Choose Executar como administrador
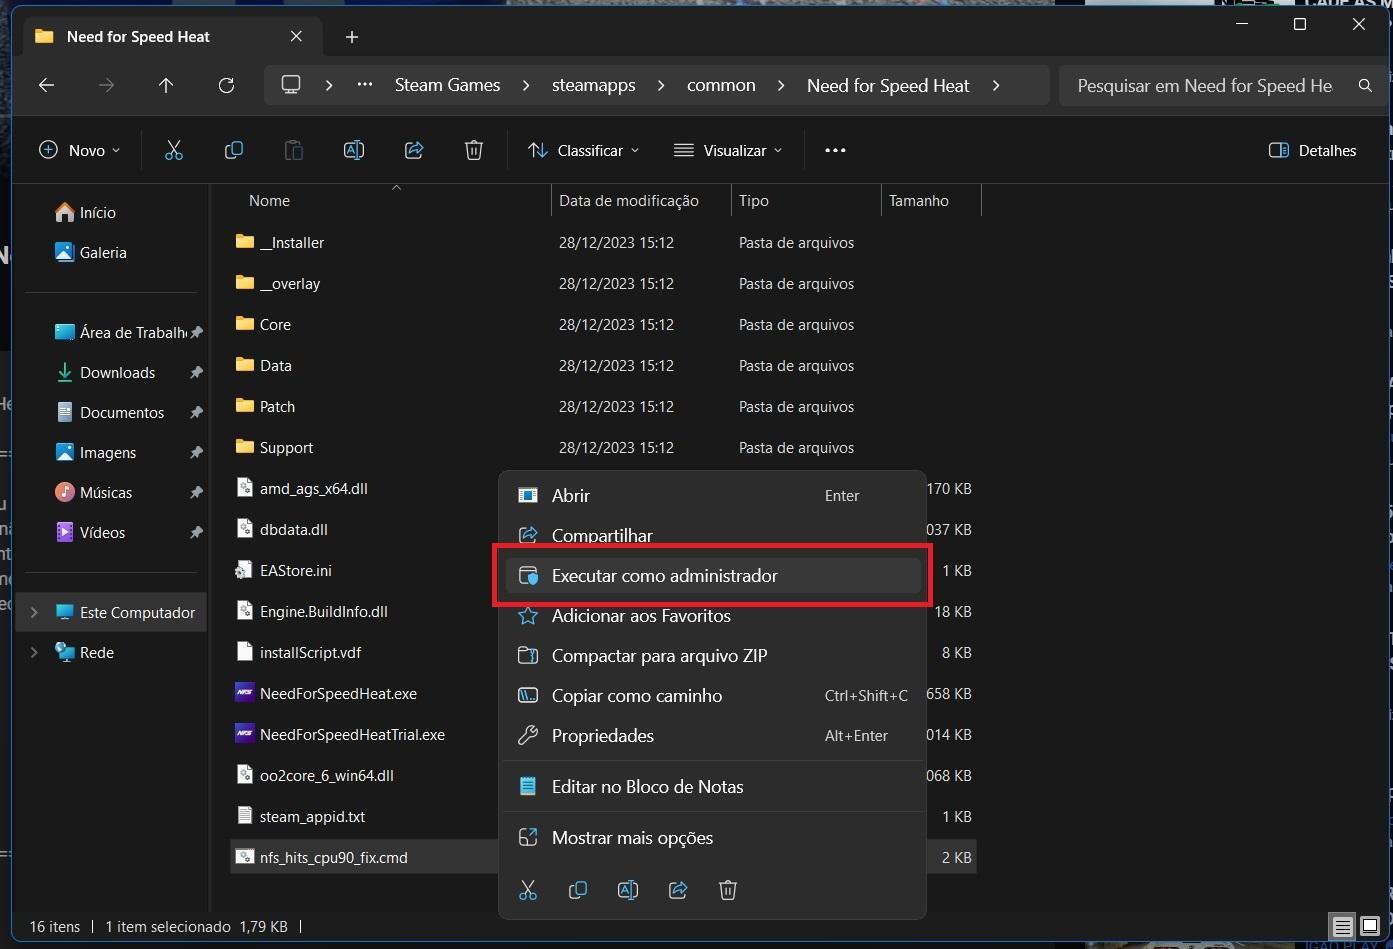The image size is (1393, 949). coord(713,575)
